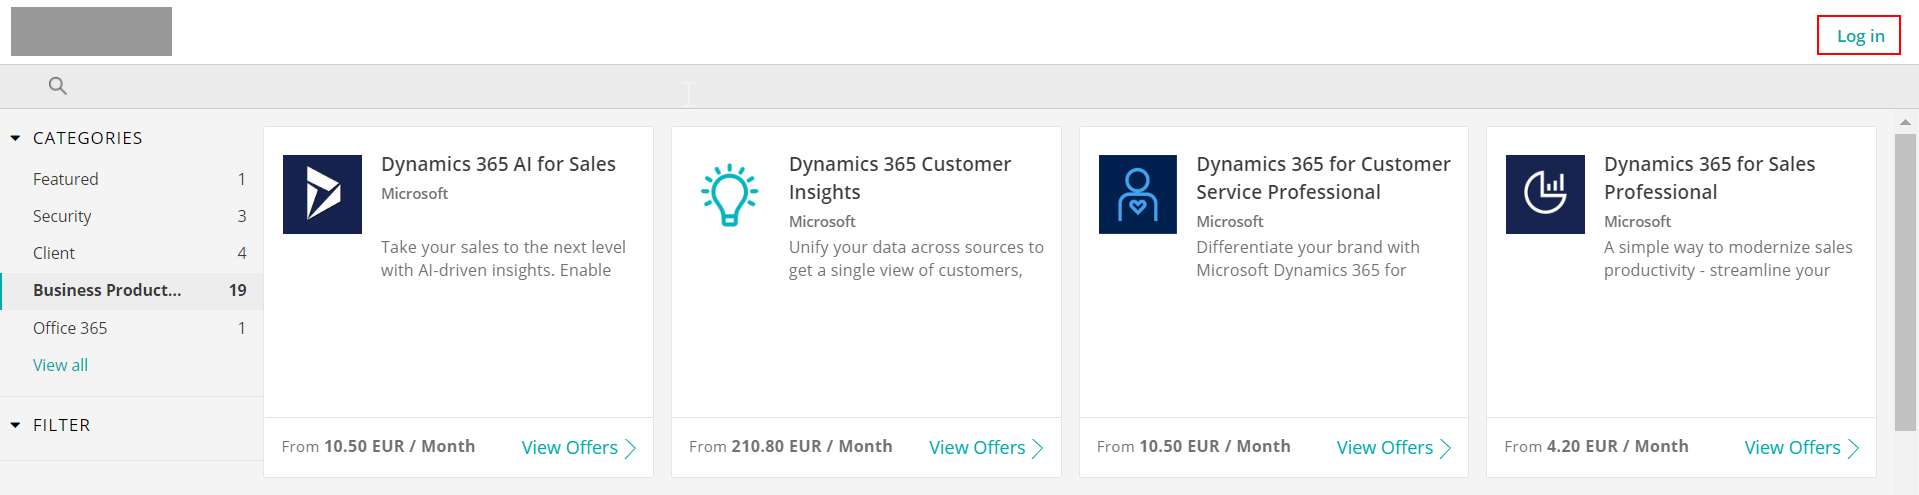1919x495 pixels.
Task: Select the Client category
Action: [131, 253]
